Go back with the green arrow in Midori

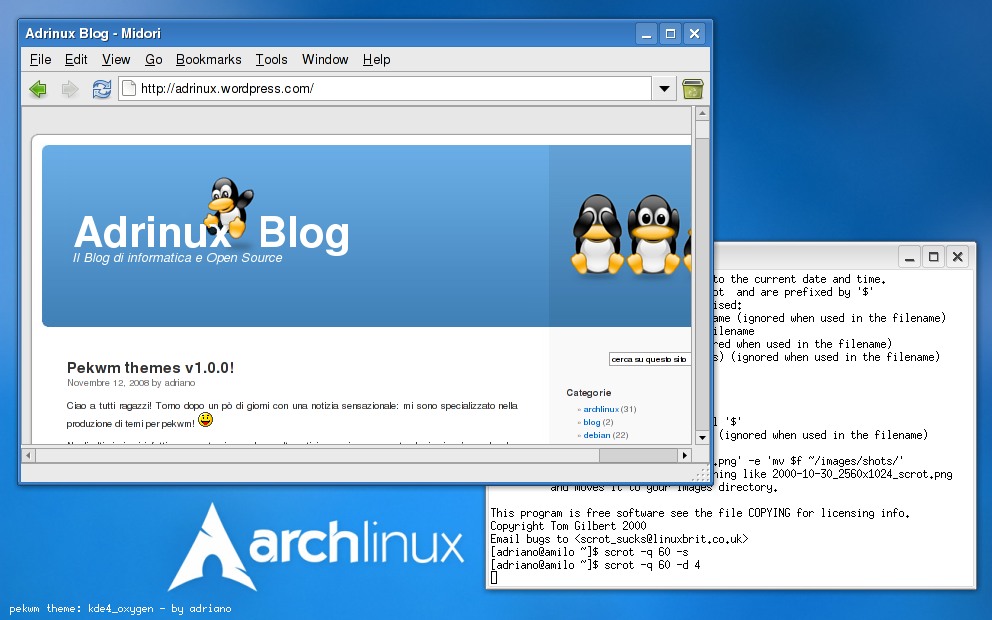click(x=38, y=89)
